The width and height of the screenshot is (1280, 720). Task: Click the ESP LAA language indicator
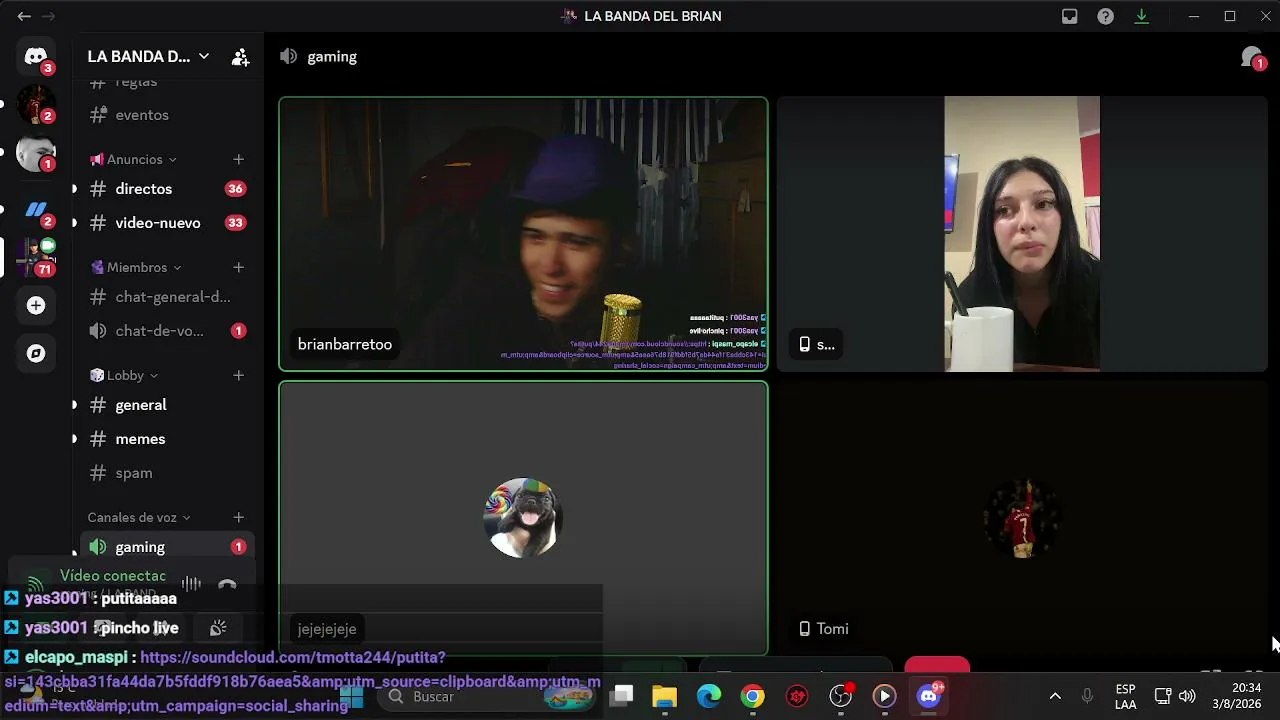1125,696
